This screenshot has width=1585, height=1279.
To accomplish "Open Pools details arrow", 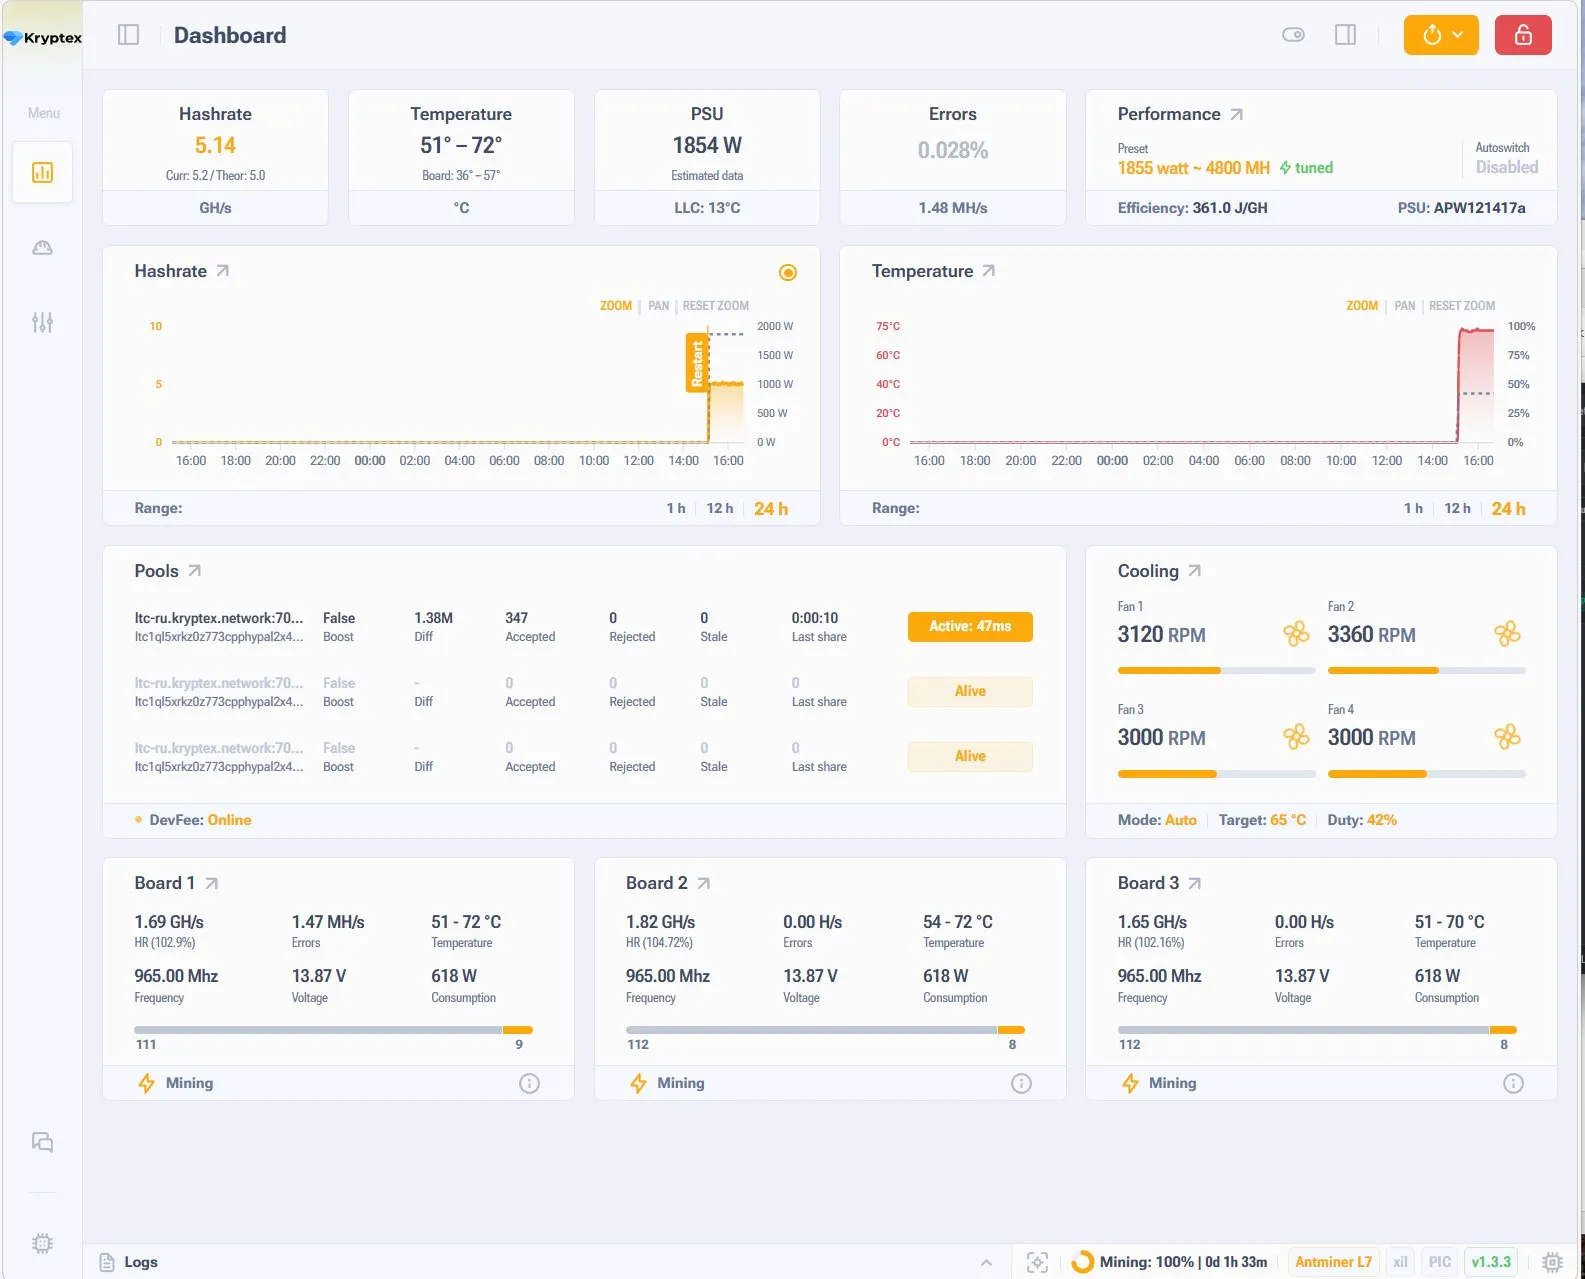I will click(195, 571).
